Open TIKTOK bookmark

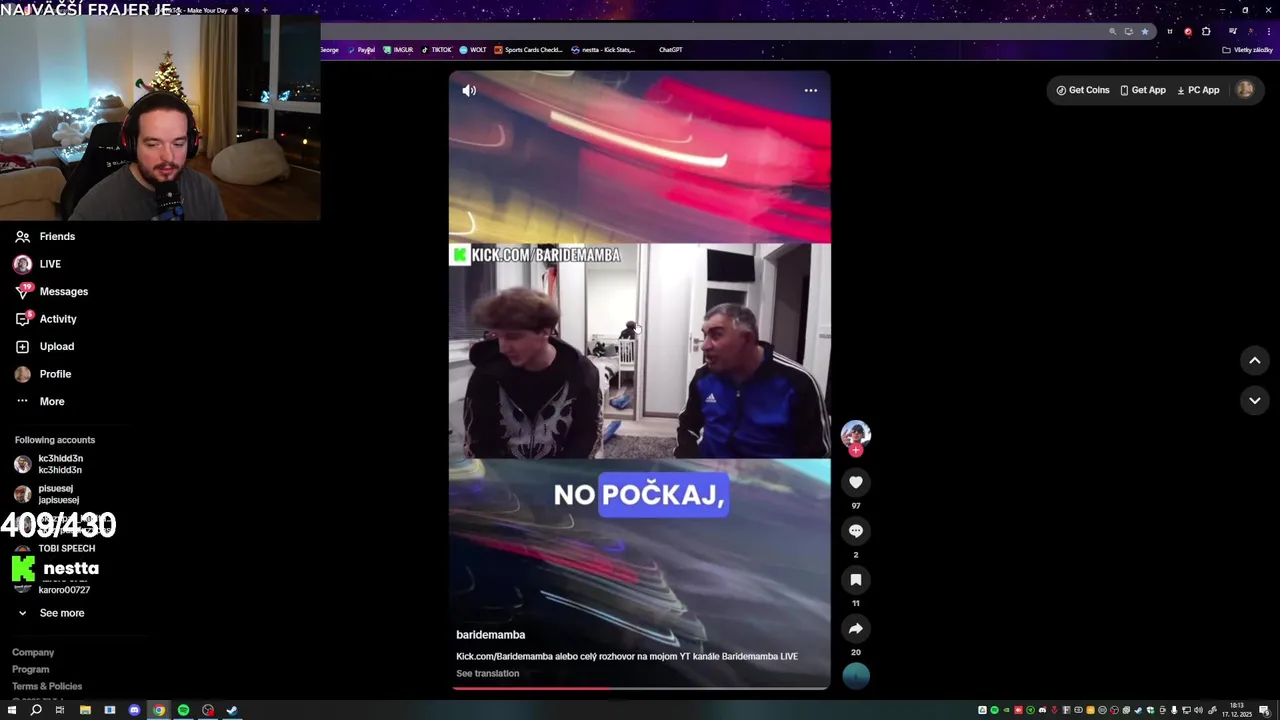[437, 50]
